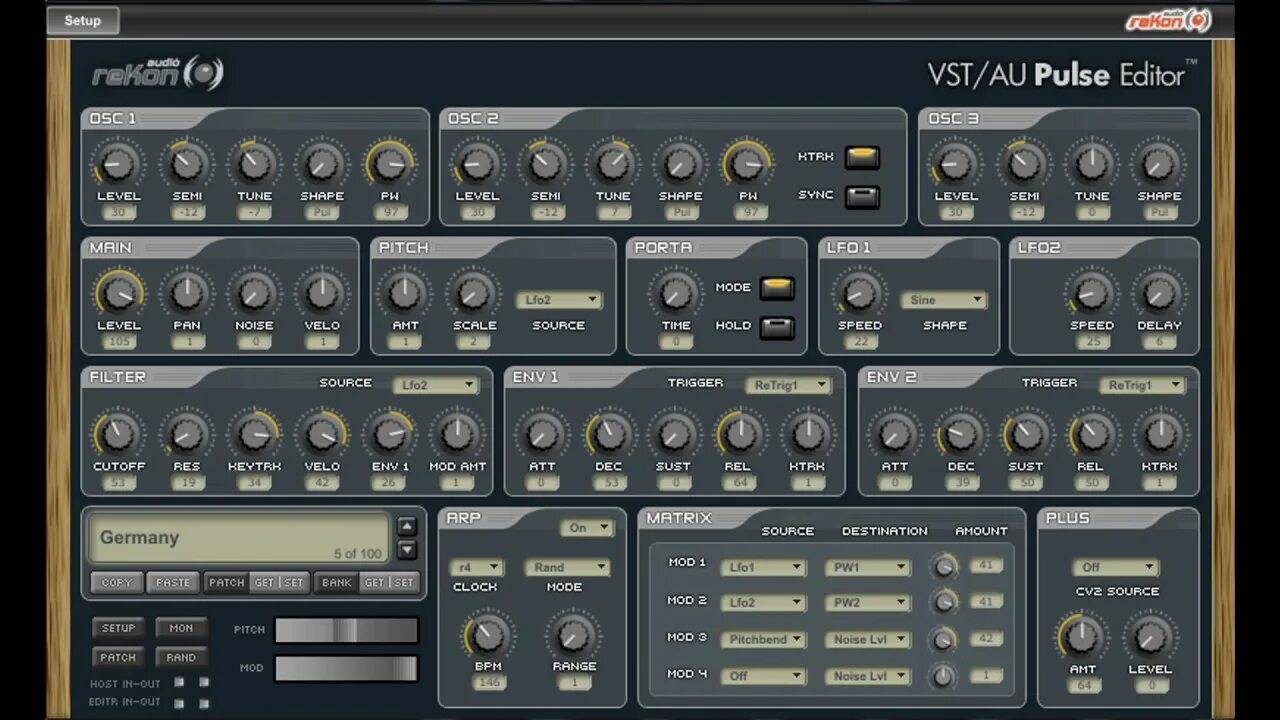
Task: Toggle Bank Set button
Action: [403, 583]
